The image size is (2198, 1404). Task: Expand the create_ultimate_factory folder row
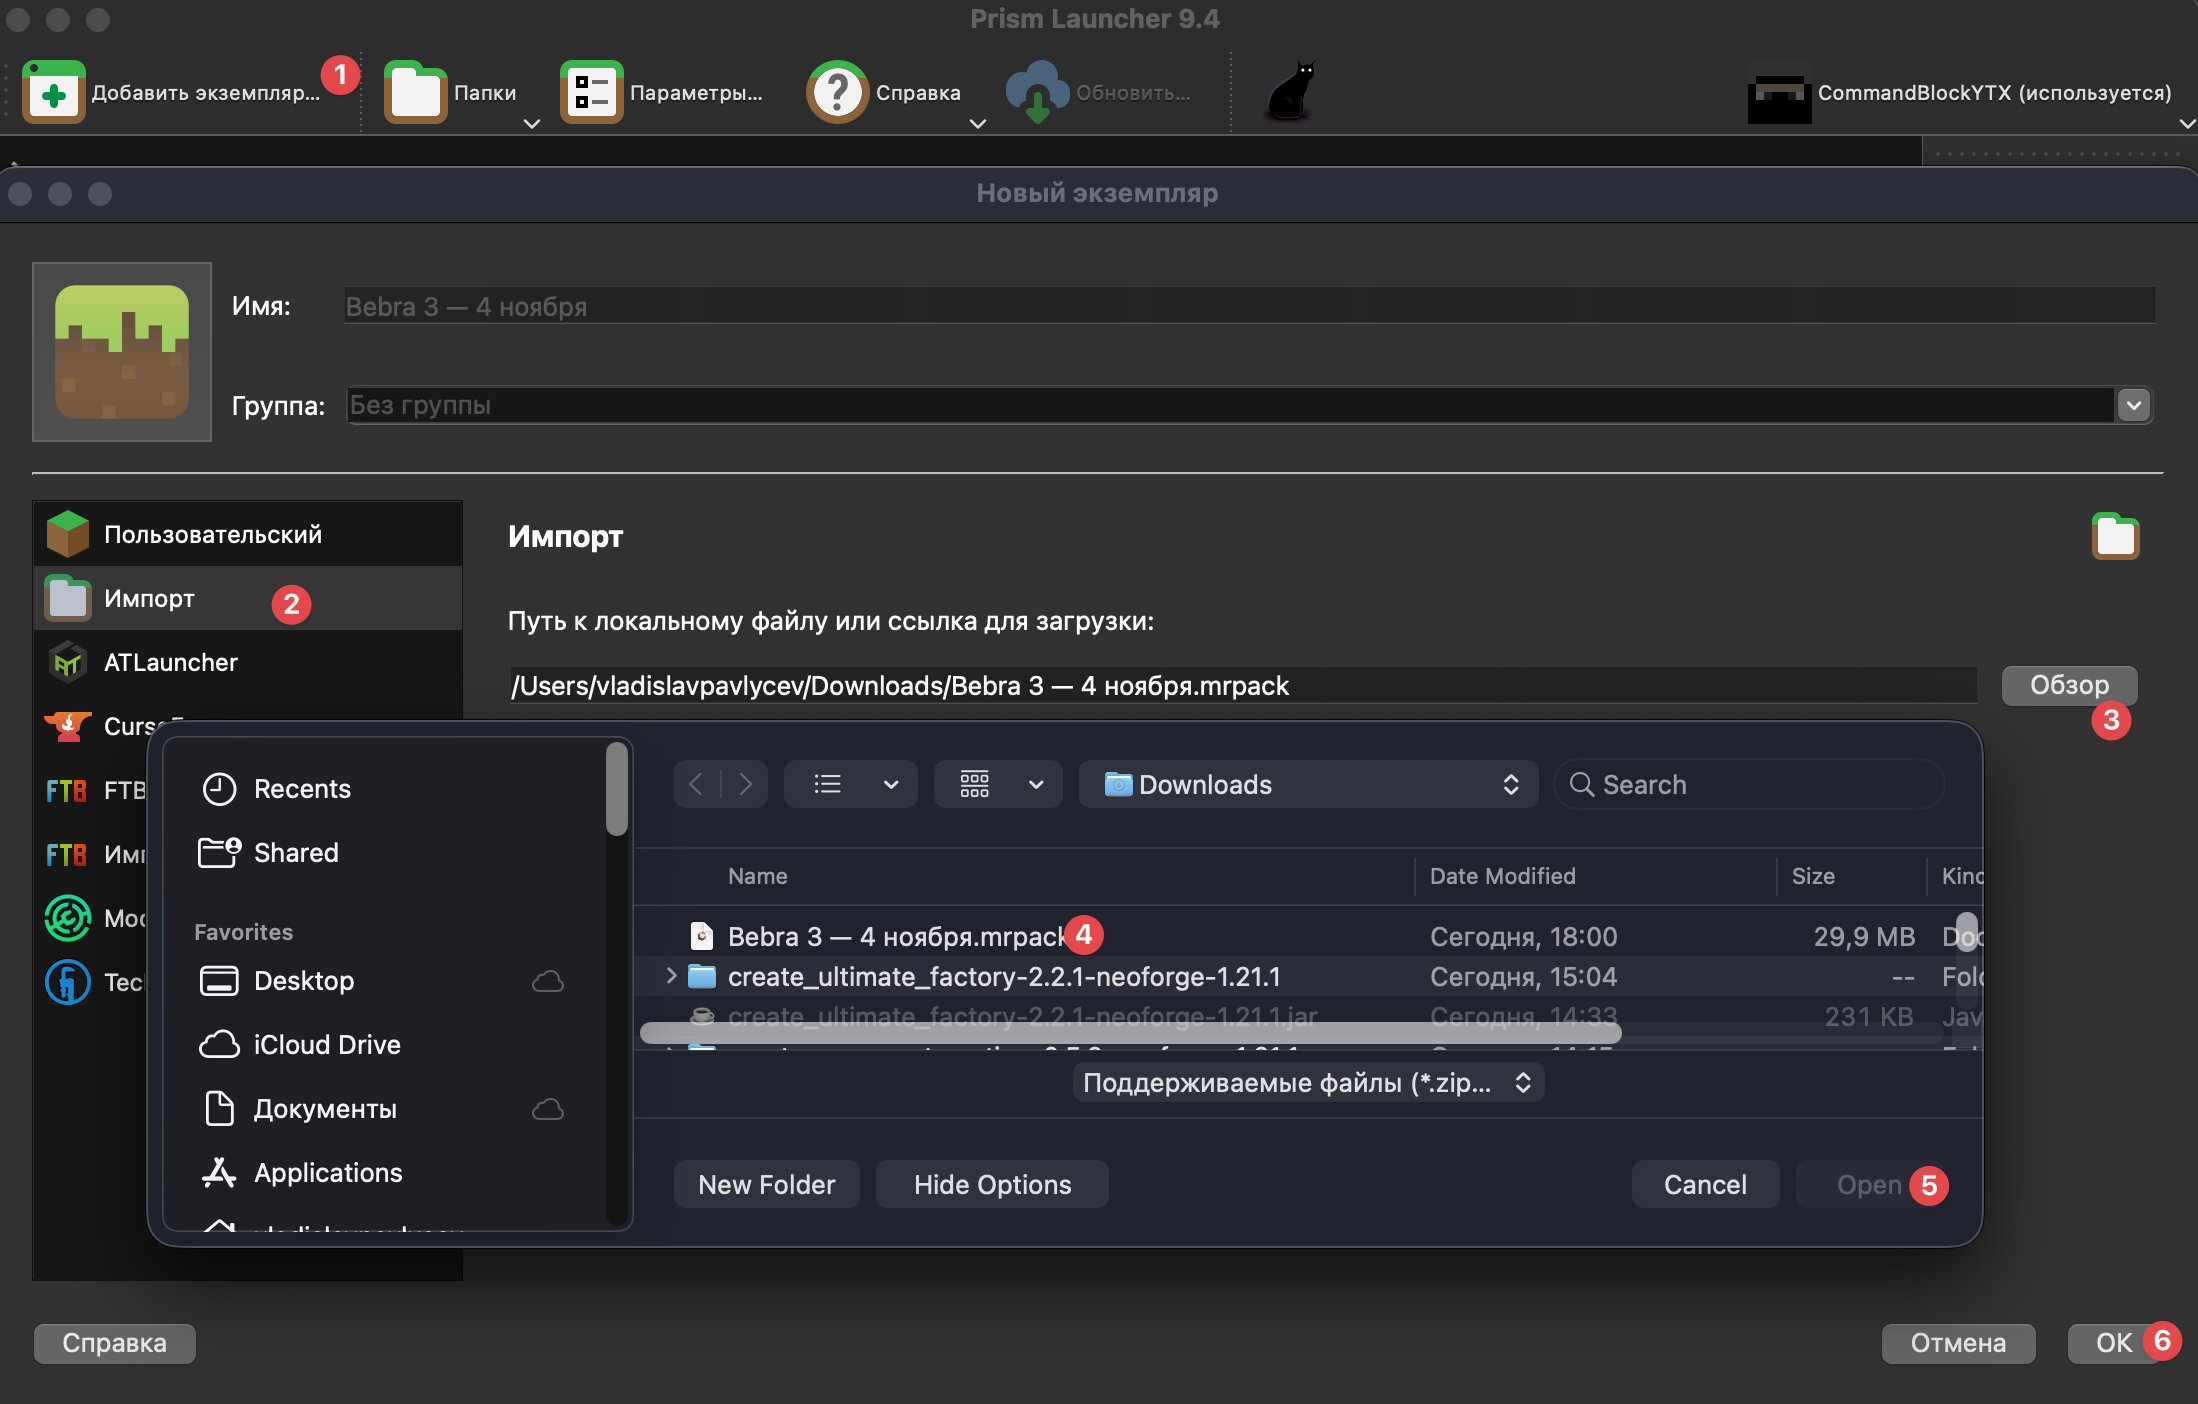[x=671, y=976]
